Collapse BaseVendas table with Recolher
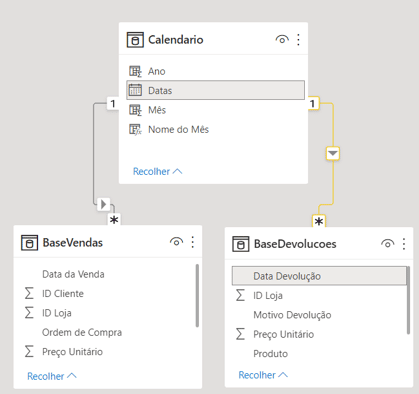The image size is (419, 394). coord(52,376)
